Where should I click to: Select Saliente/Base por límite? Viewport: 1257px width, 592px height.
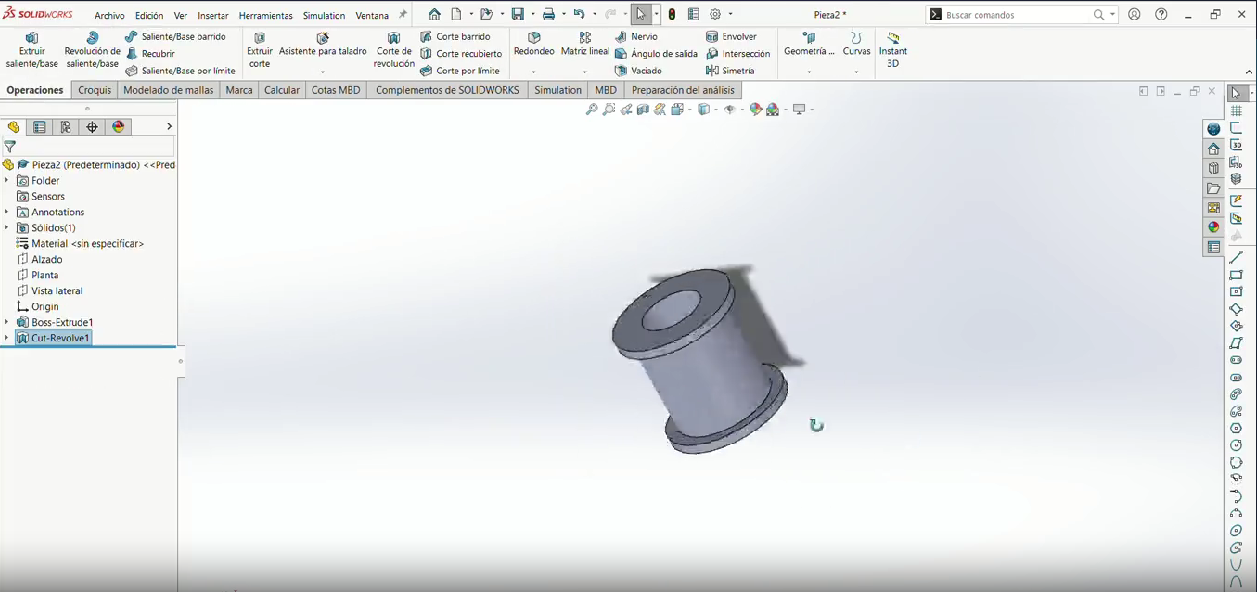pos(180,71)
